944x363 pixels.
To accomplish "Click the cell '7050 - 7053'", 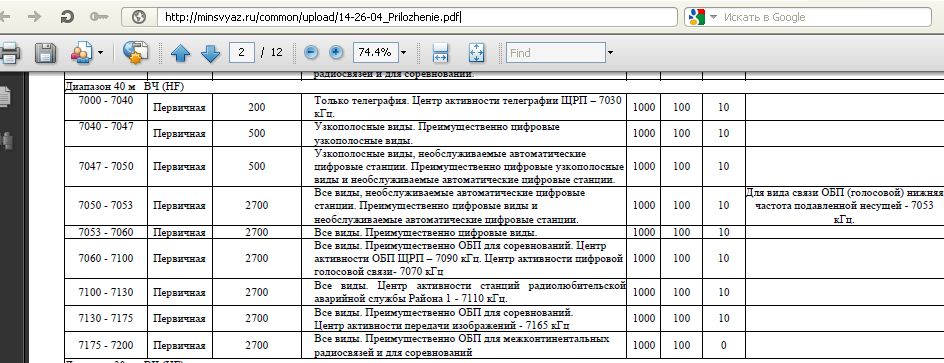I will pos(106,206).
